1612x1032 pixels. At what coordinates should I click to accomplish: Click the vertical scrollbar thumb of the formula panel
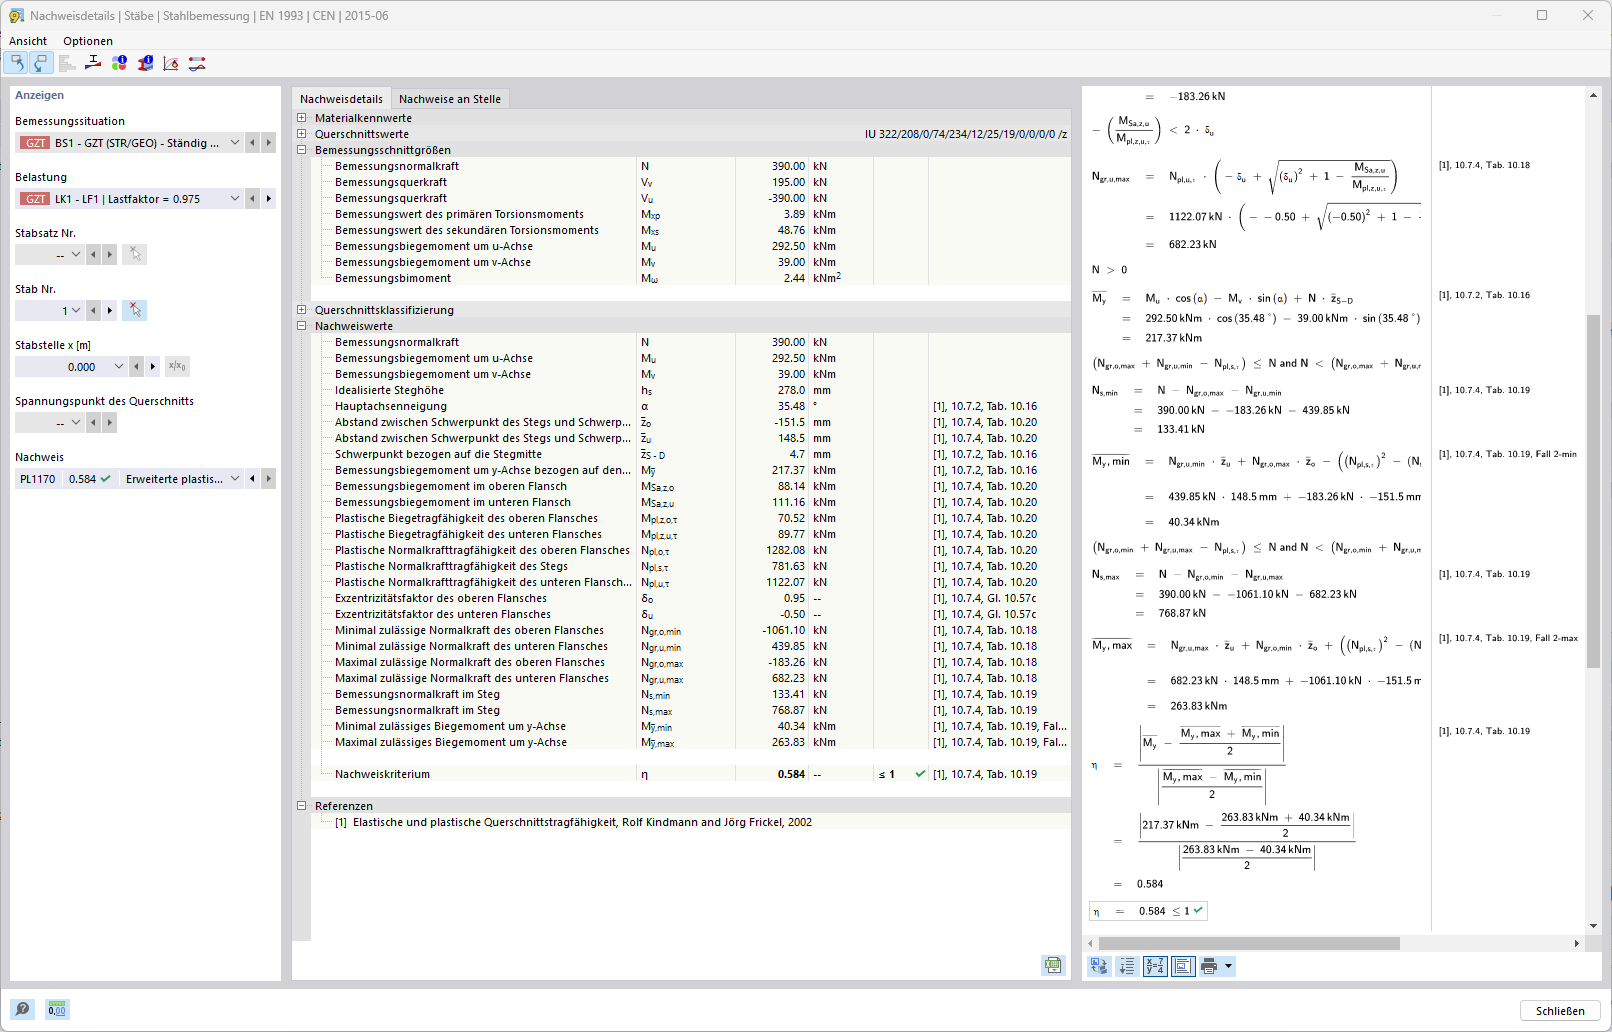[x=1593, y=491]
